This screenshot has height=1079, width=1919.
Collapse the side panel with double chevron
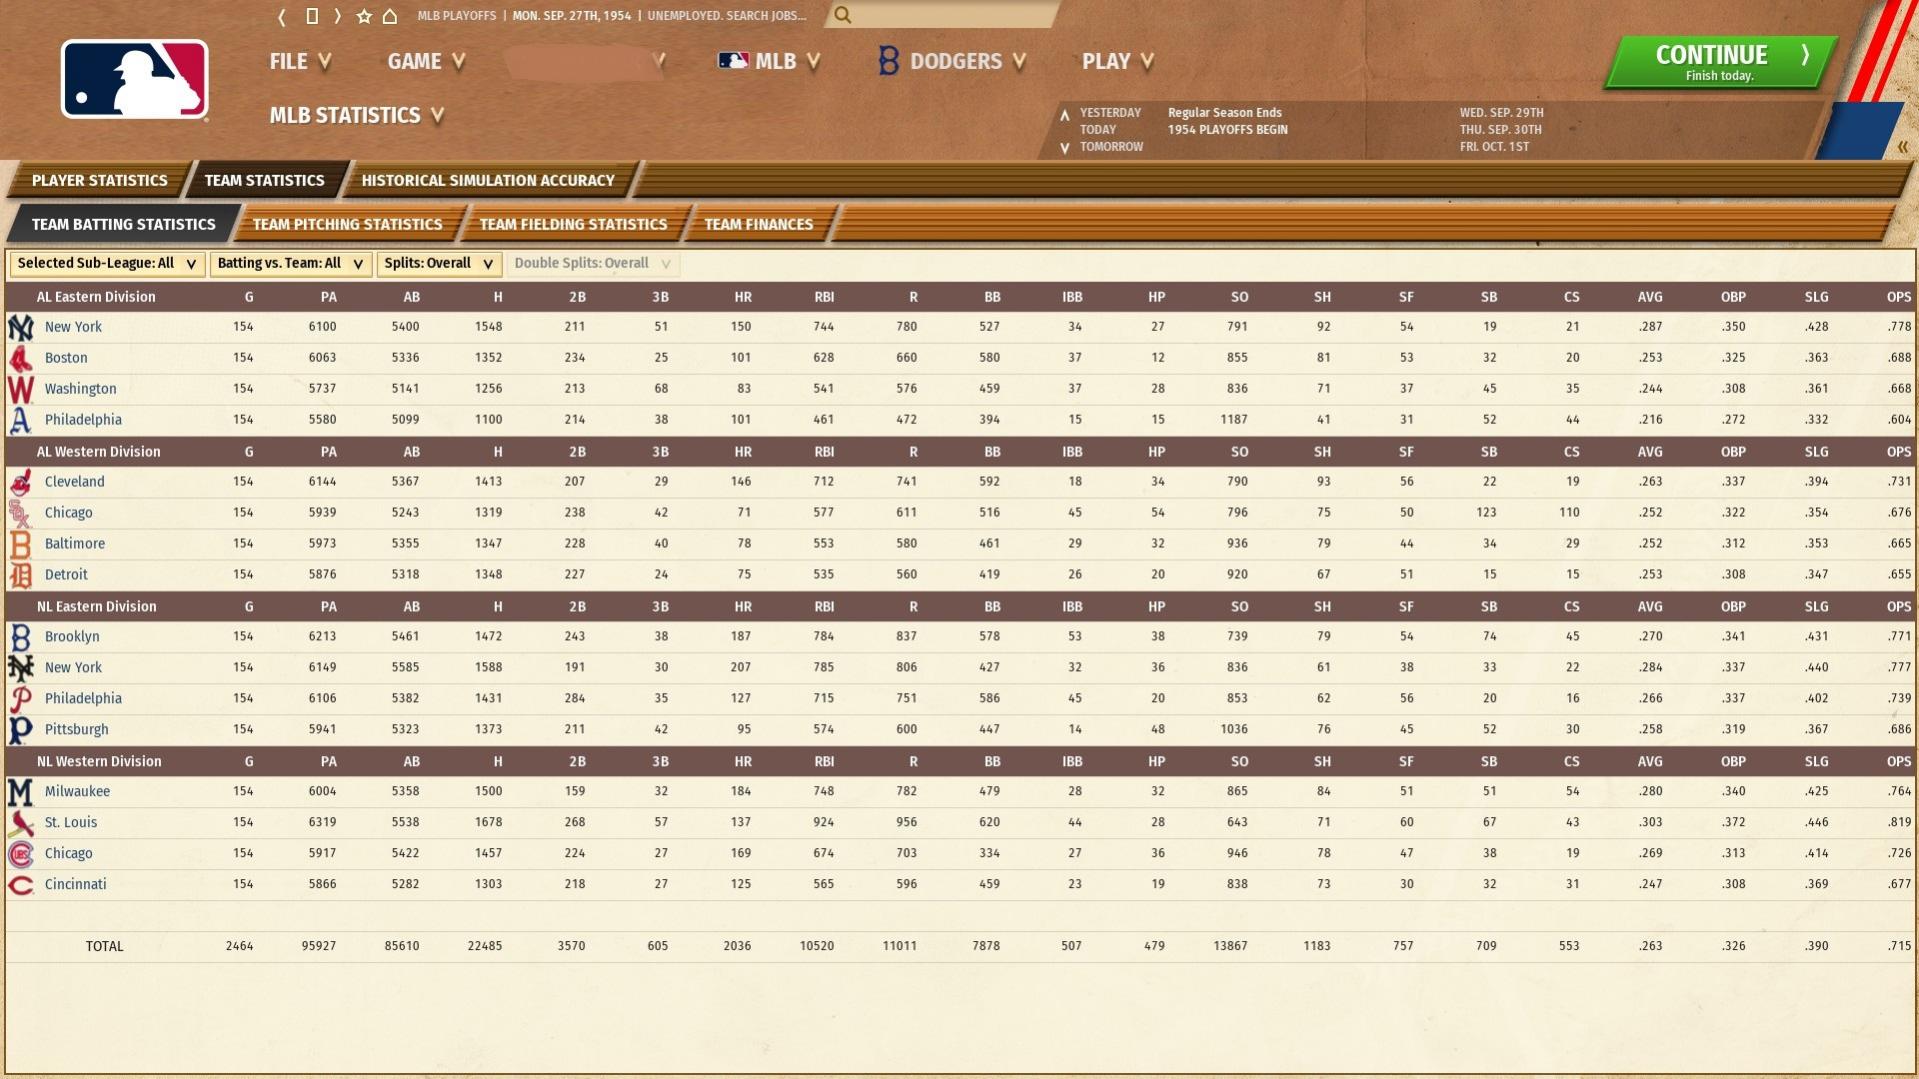click(x=1902, y=147)
